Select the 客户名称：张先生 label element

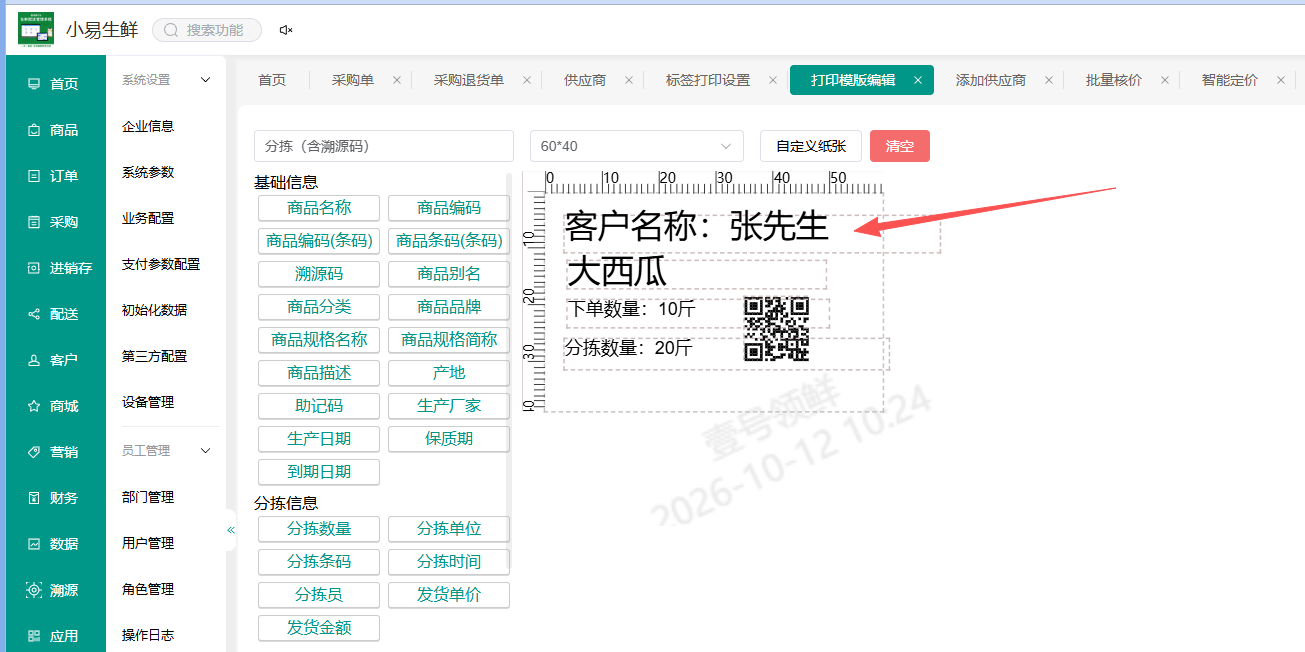click(752, 233)
